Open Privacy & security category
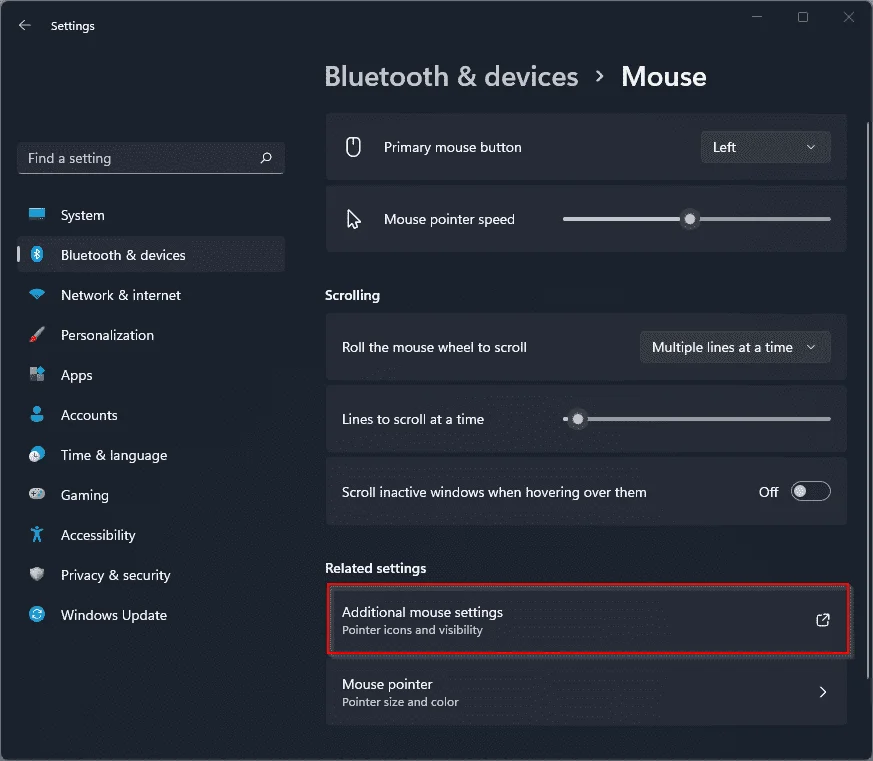 point(151,575)
